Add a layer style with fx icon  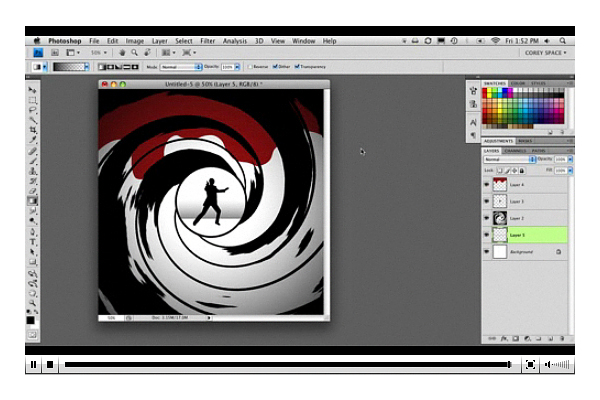(x=504, y=338)
